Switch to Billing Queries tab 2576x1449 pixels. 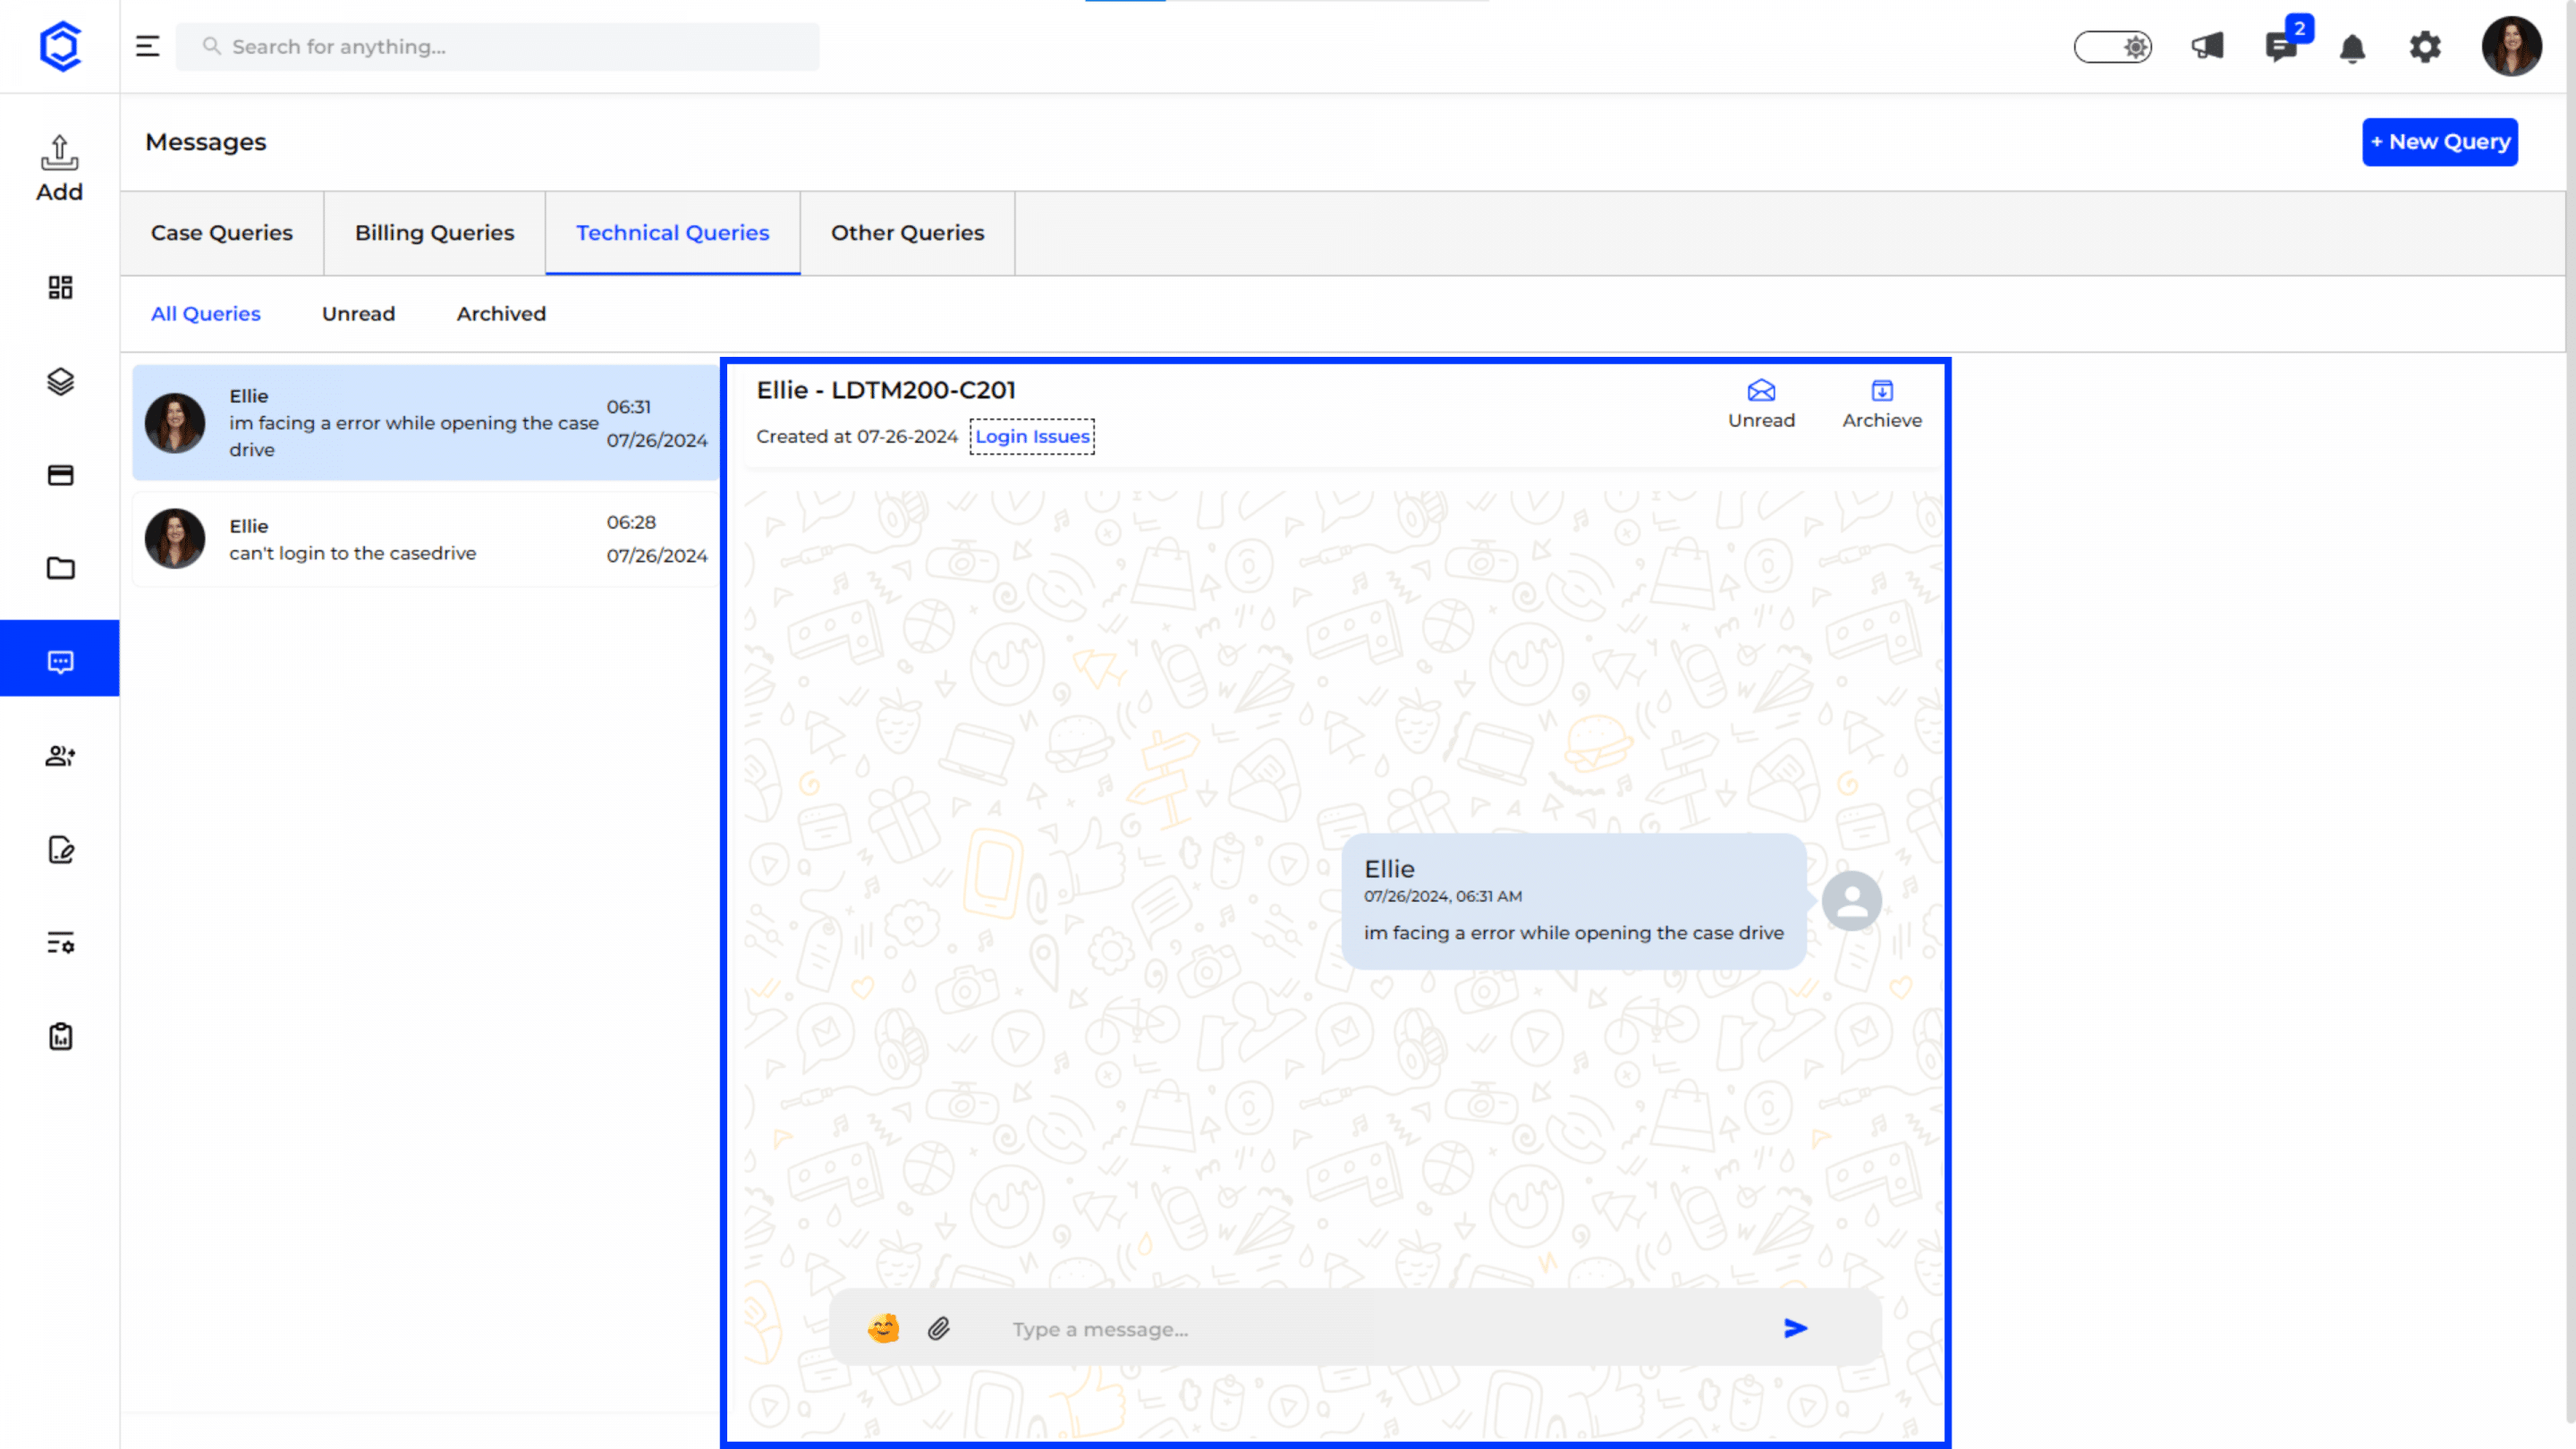click(x=434, y=233)
